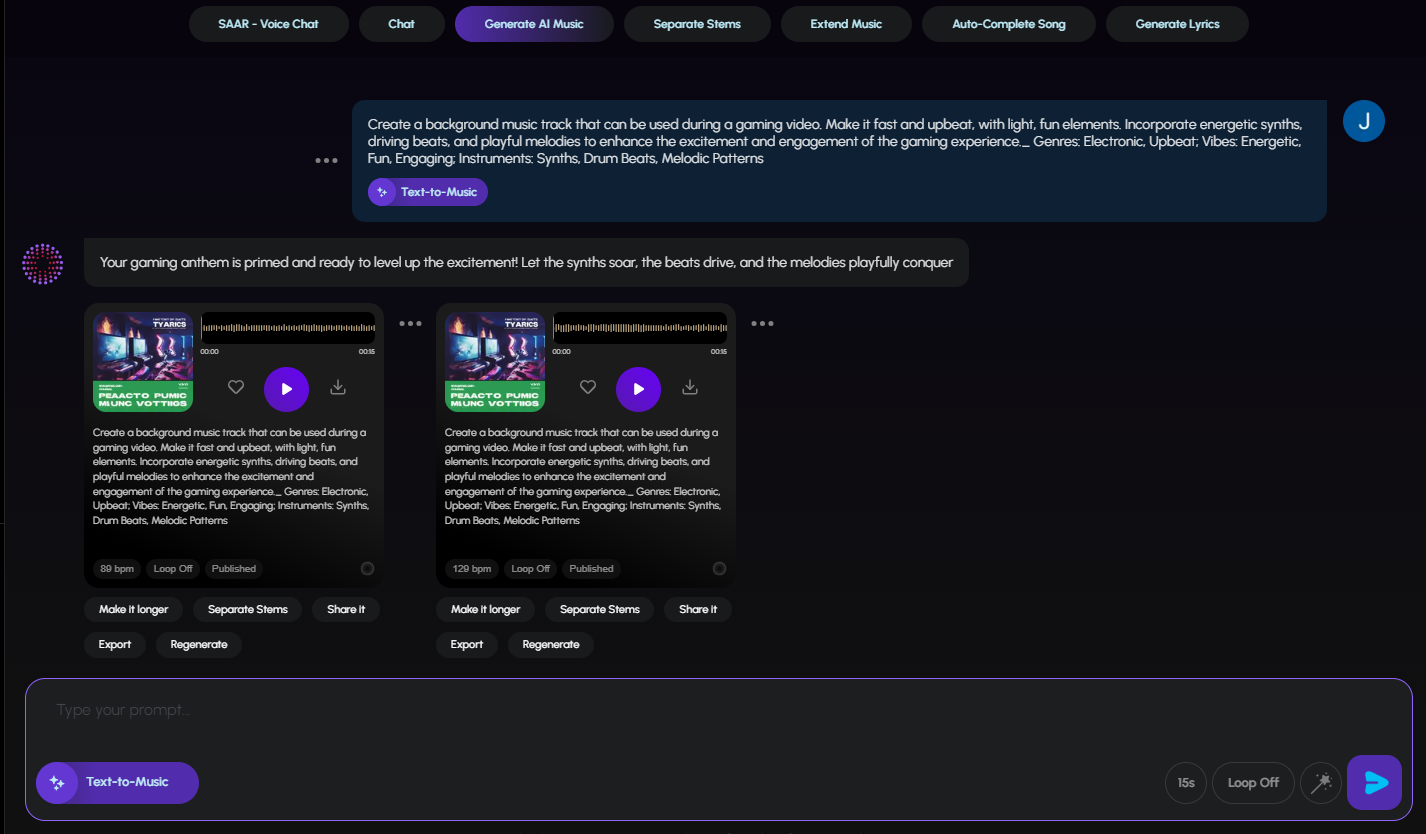Download the 89 bpm track
This screenshot has height=834, width=1426.
[x=338, y=387]
